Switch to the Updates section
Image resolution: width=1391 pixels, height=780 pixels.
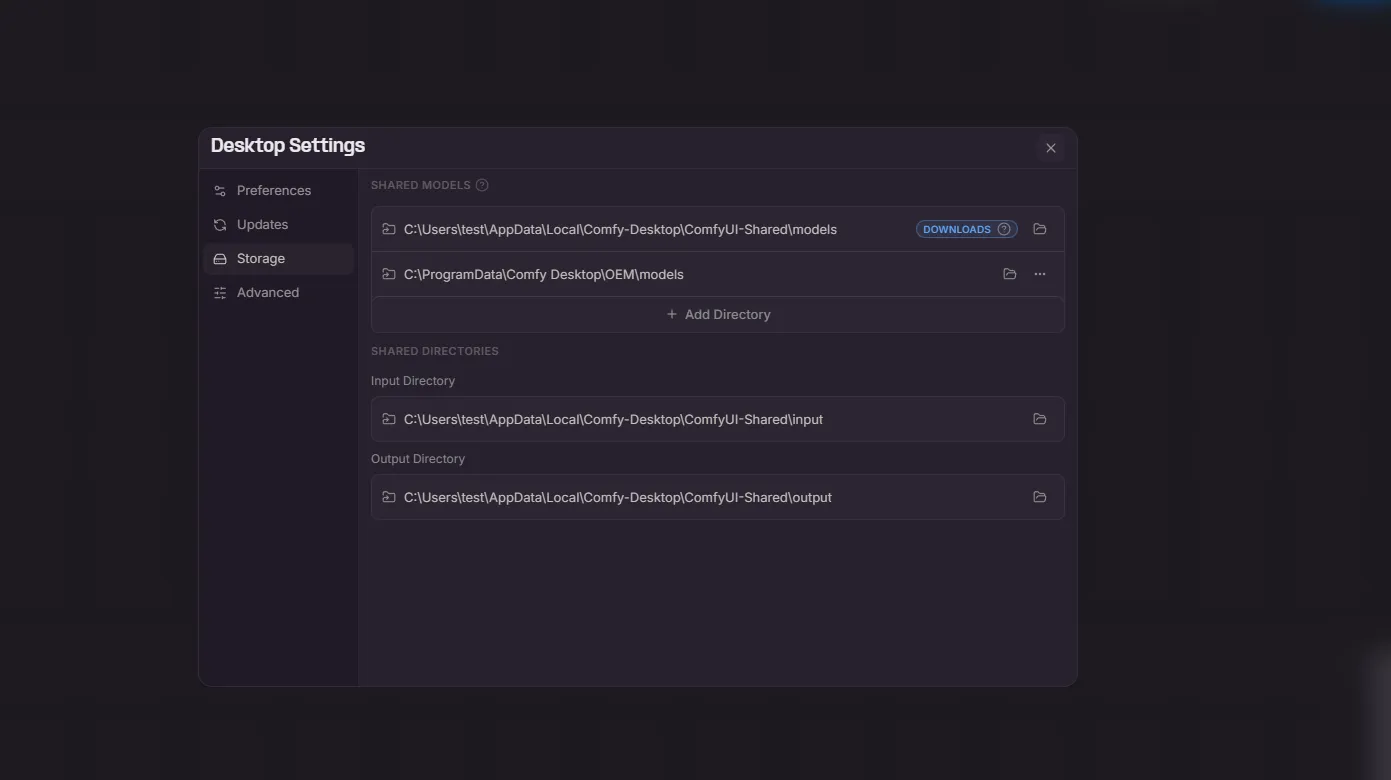pos(278,224)
